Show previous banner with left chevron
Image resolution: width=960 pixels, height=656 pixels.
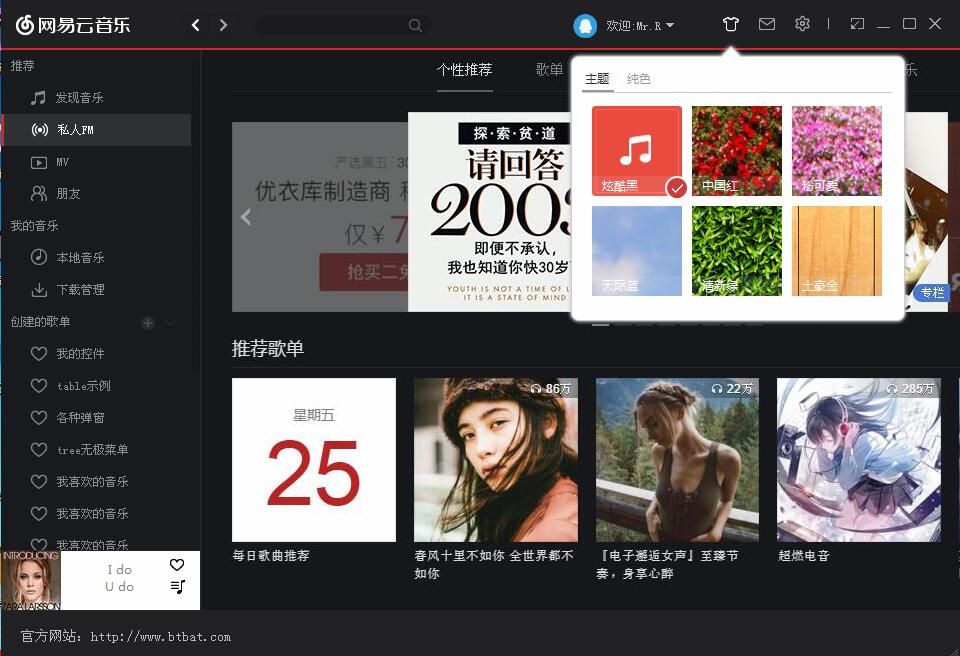[246, 217]
